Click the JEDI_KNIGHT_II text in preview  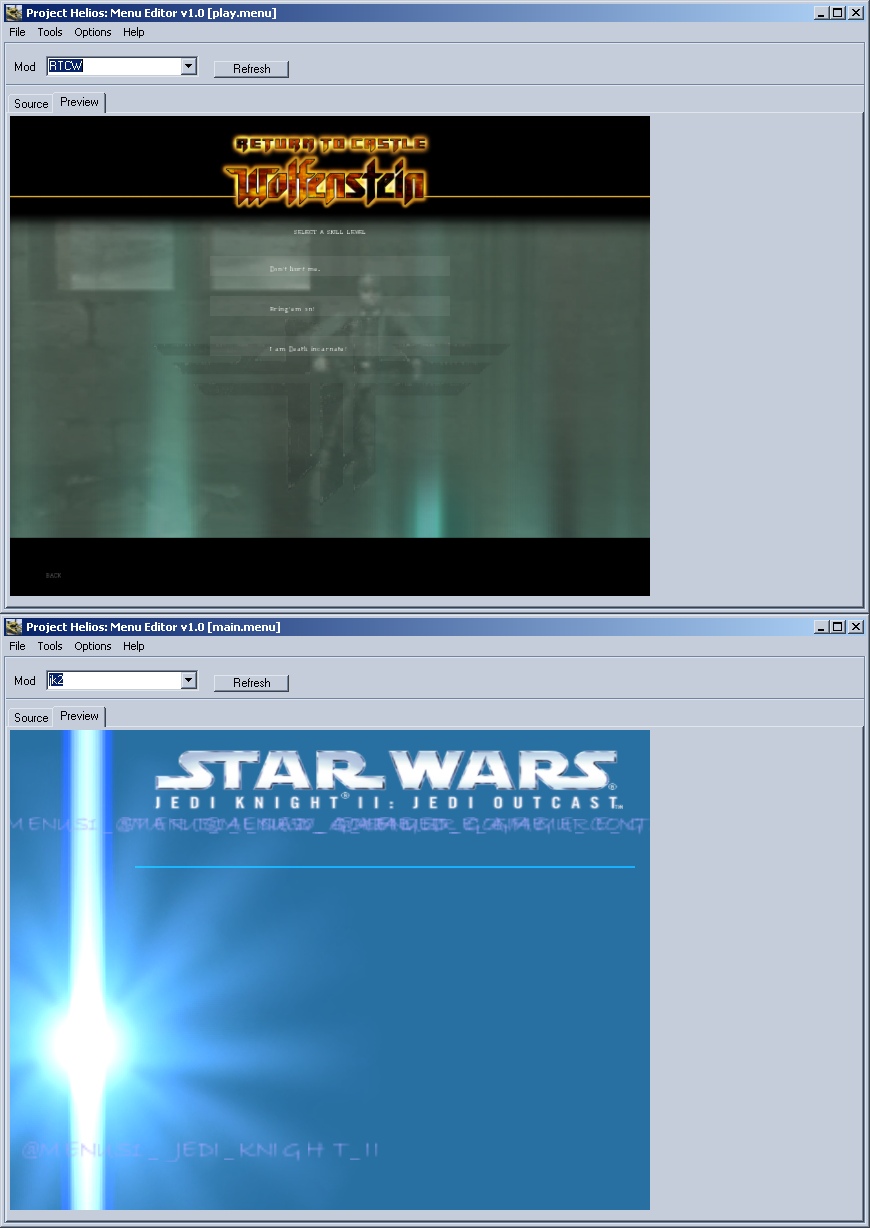200,1151
